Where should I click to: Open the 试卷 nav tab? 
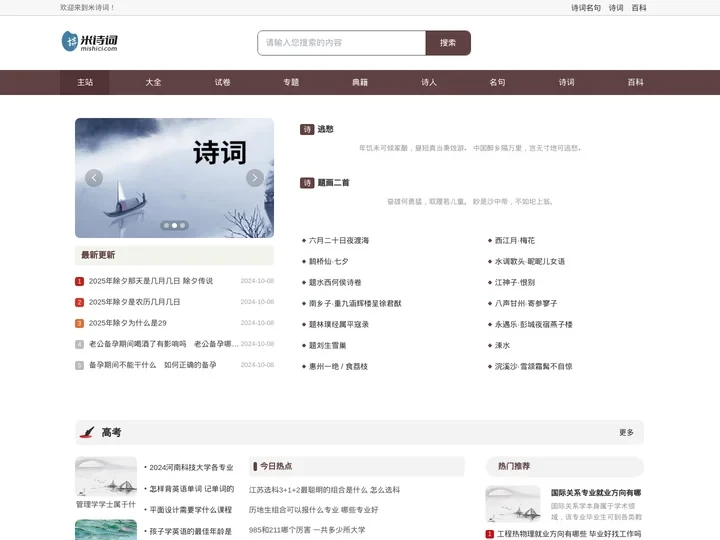click(x=222, y=82)
